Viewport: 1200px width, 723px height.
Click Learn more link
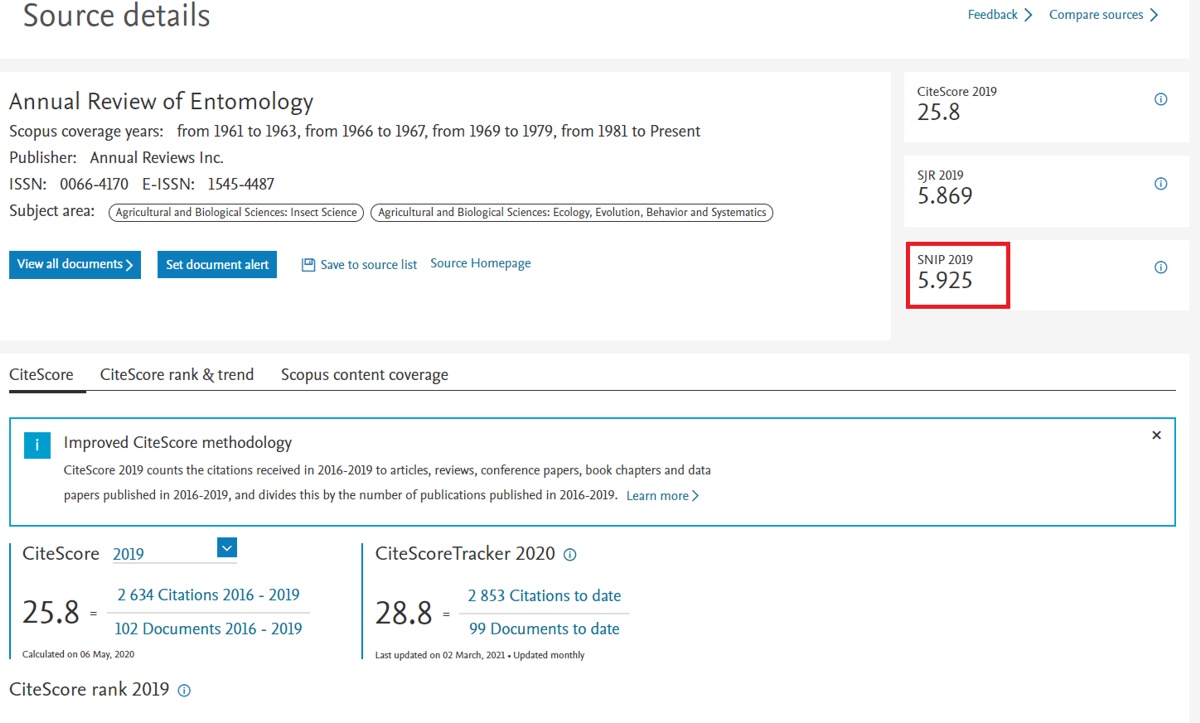663,496
